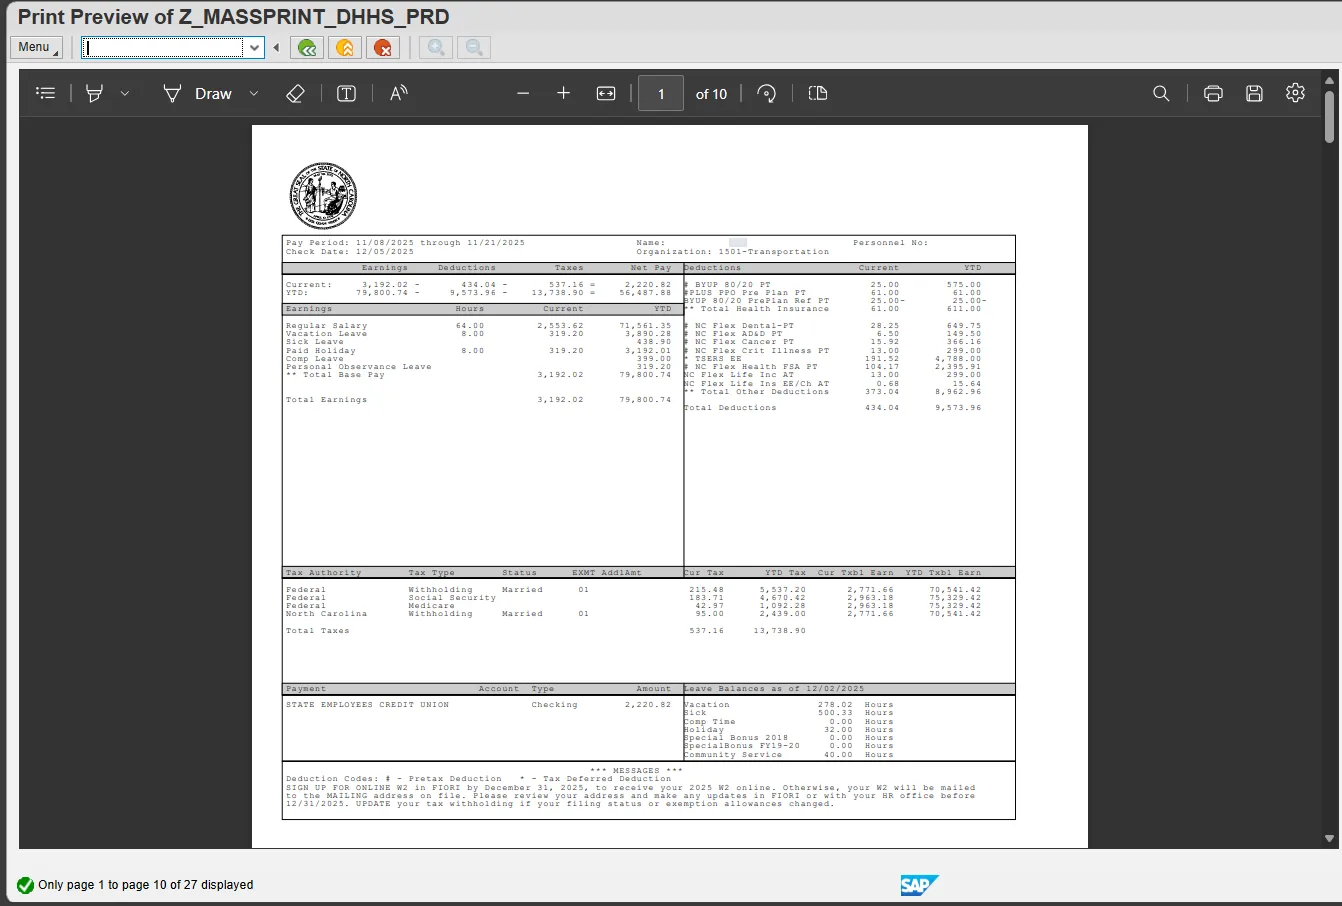
Task: Click the green Back button
Action: tap(307, 47)
